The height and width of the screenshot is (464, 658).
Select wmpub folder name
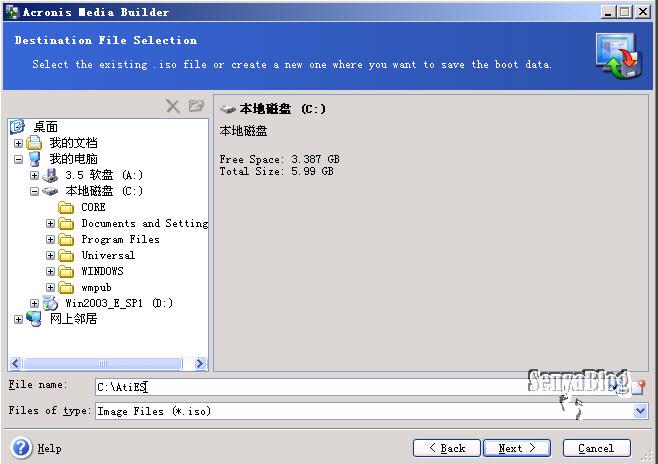point(97,288)
